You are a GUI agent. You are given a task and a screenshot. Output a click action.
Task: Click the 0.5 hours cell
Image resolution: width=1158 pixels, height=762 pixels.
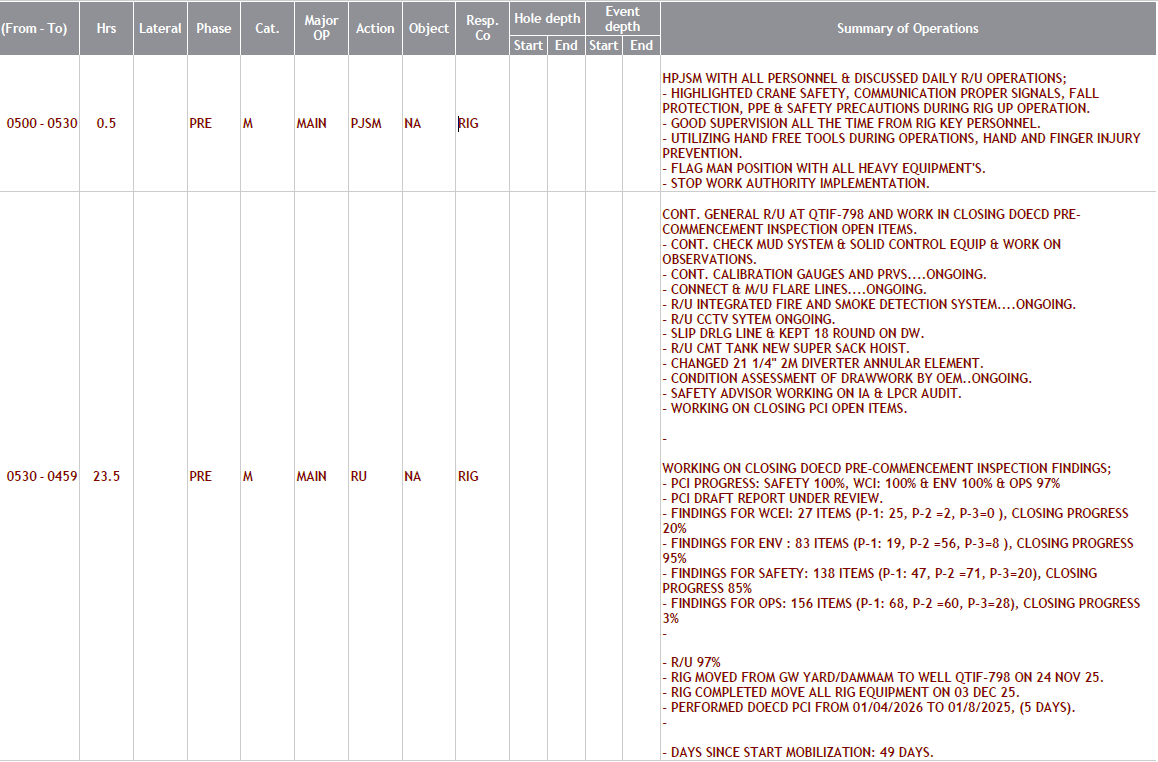click(106, 124)
